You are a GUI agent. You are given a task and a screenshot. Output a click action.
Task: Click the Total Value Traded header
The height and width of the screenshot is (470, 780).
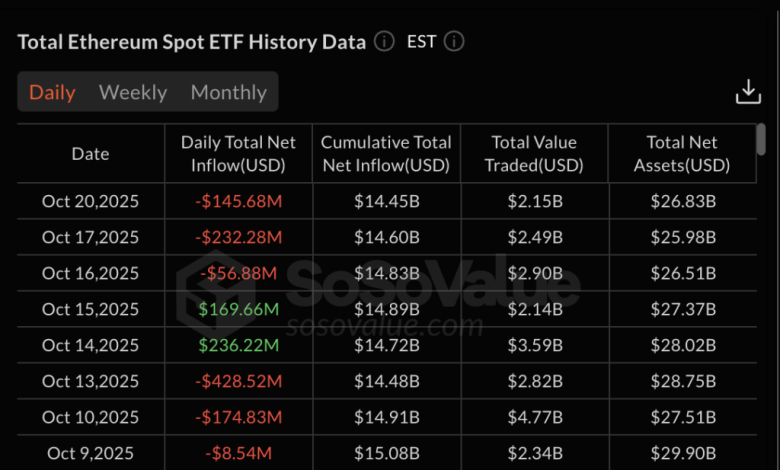point(534,154)
